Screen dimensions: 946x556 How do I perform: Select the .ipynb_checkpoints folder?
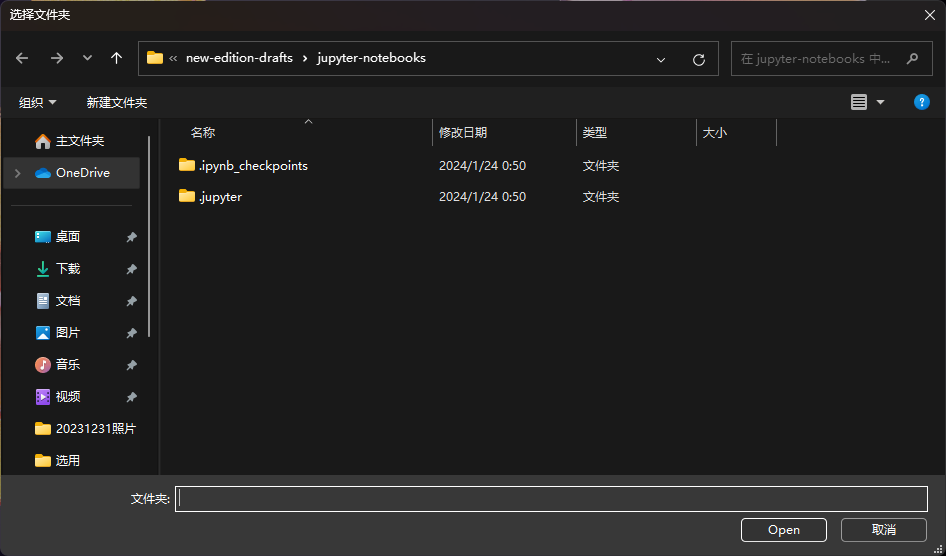(x=253, y=165)
